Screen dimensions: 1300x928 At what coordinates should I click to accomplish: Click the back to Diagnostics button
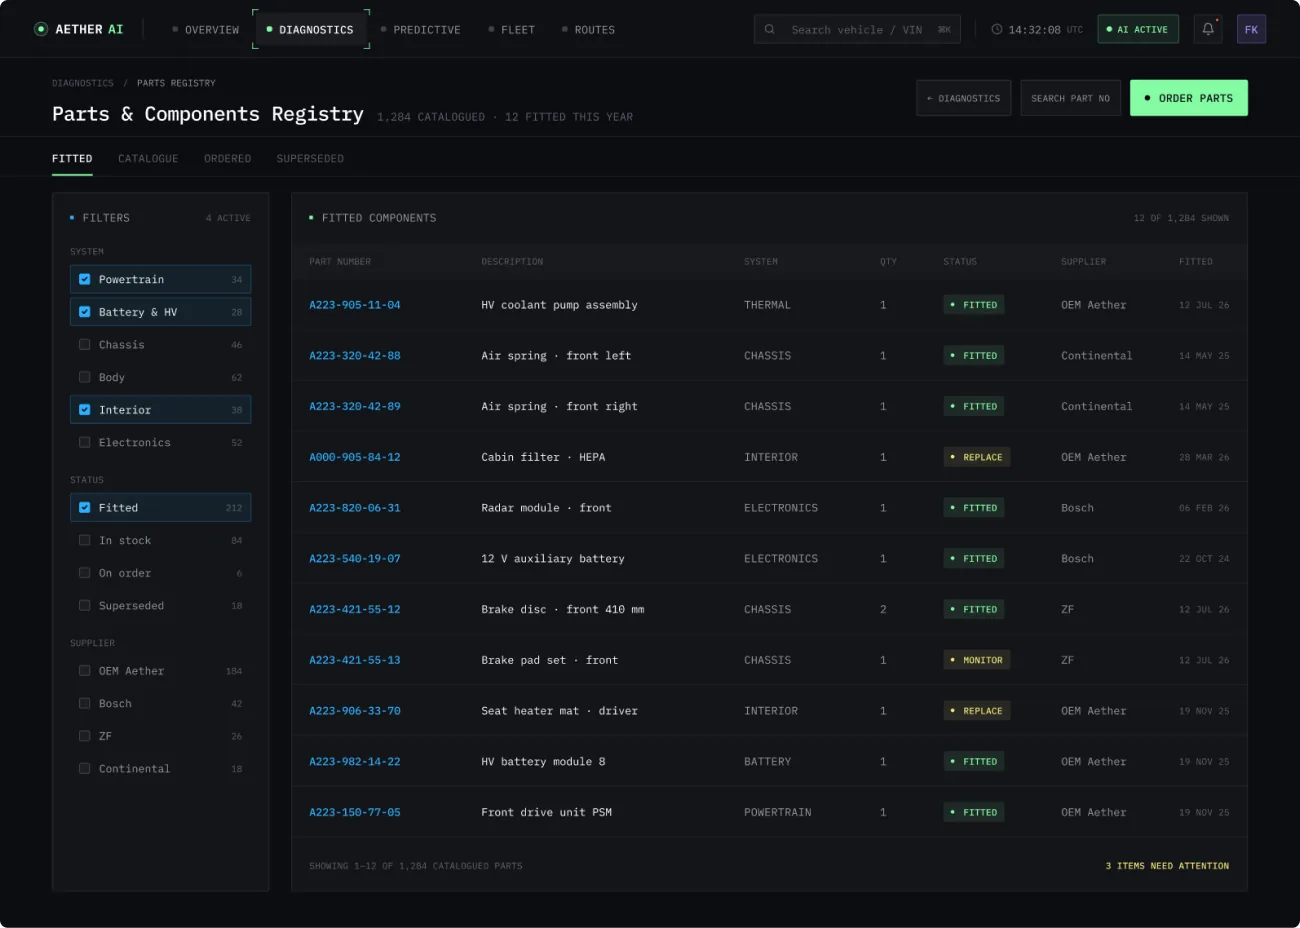click(x=964, y=98)
